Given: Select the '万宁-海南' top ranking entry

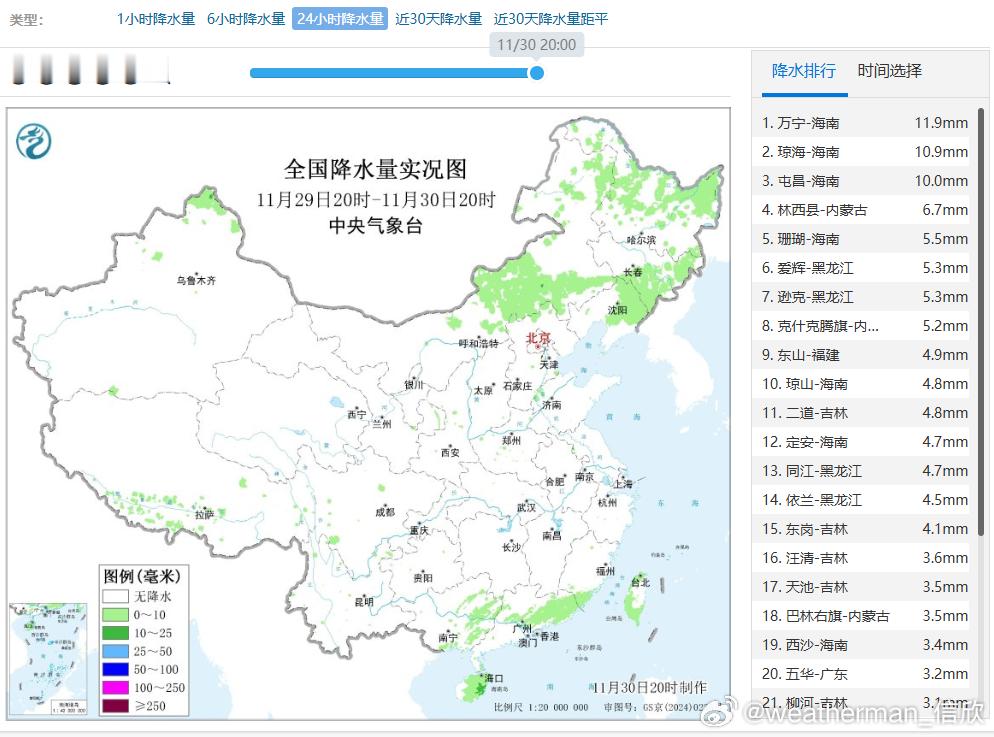Looking at the screenshot, I should [862, 123].
